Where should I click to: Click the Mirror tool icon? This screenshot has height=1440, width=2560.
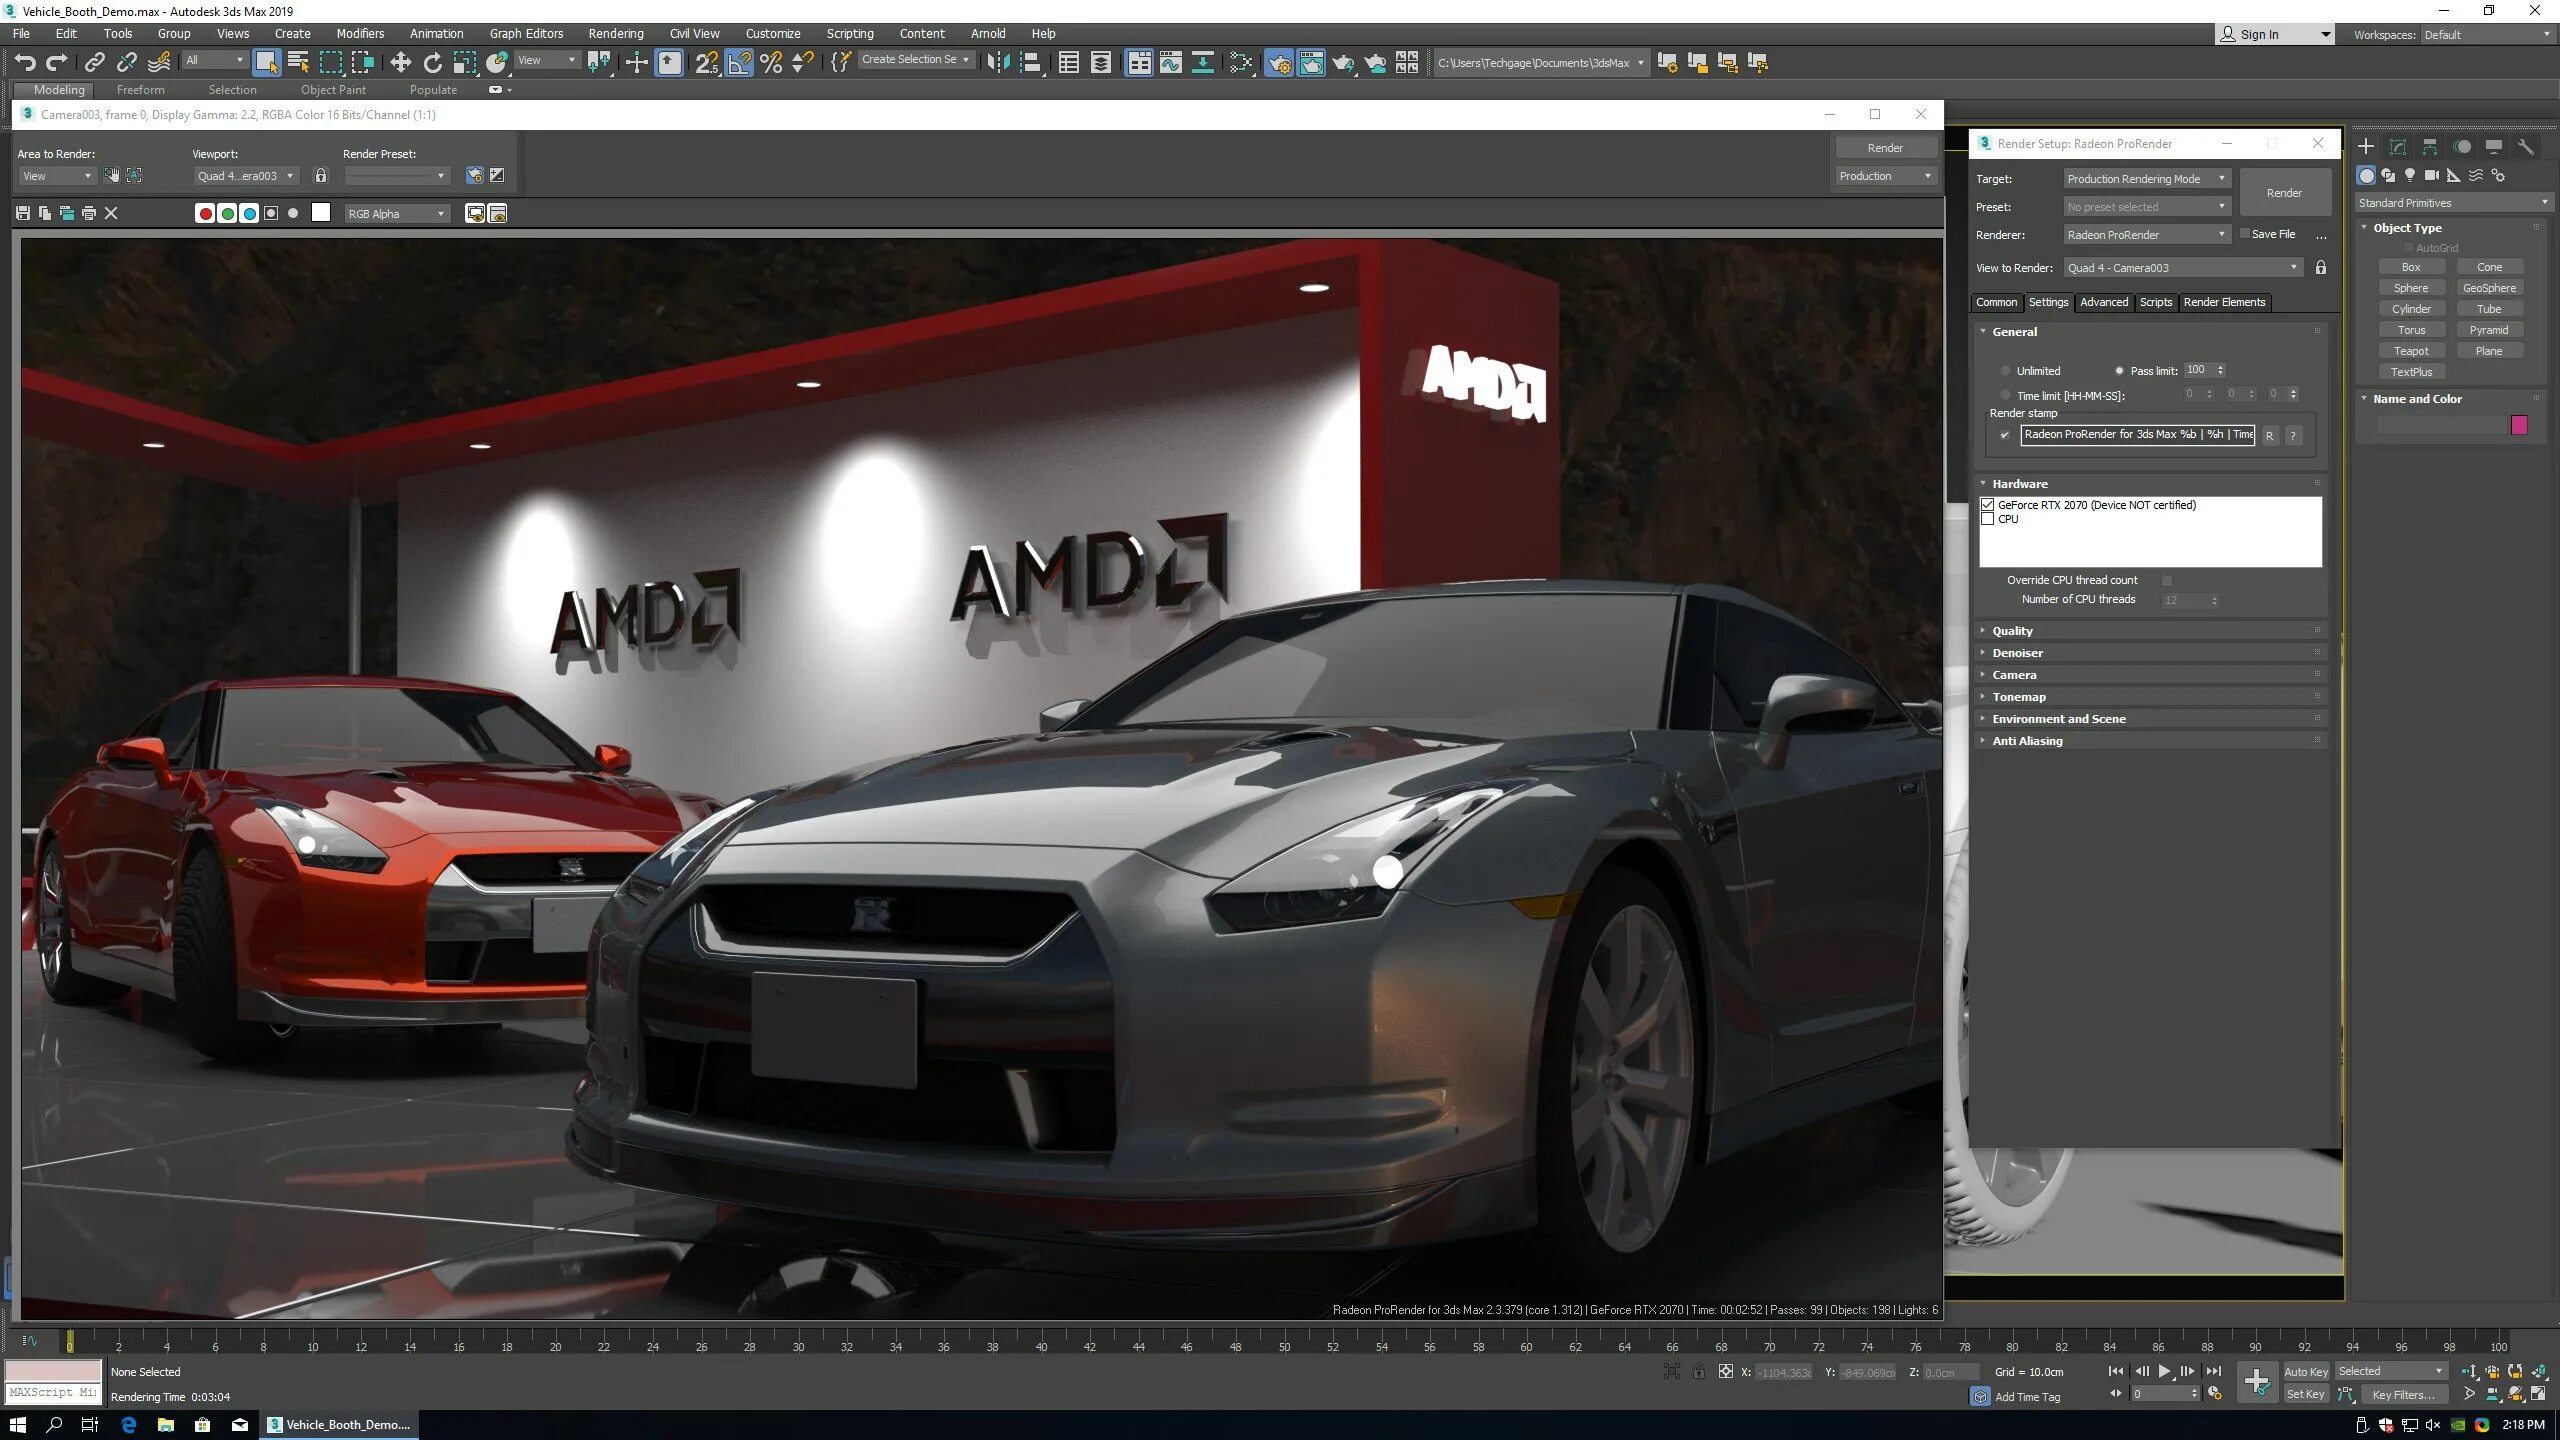pyautogui.click(x=997, y=63)
